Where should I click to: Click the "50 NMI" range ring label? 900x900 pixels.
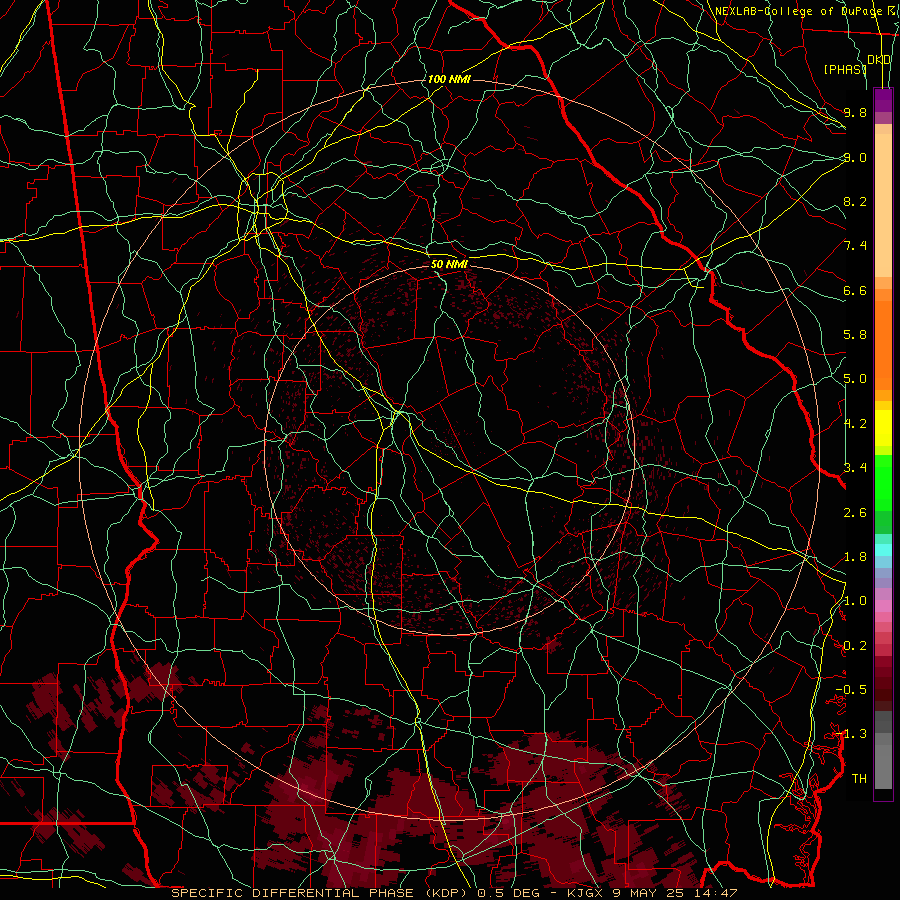point(449,264)
